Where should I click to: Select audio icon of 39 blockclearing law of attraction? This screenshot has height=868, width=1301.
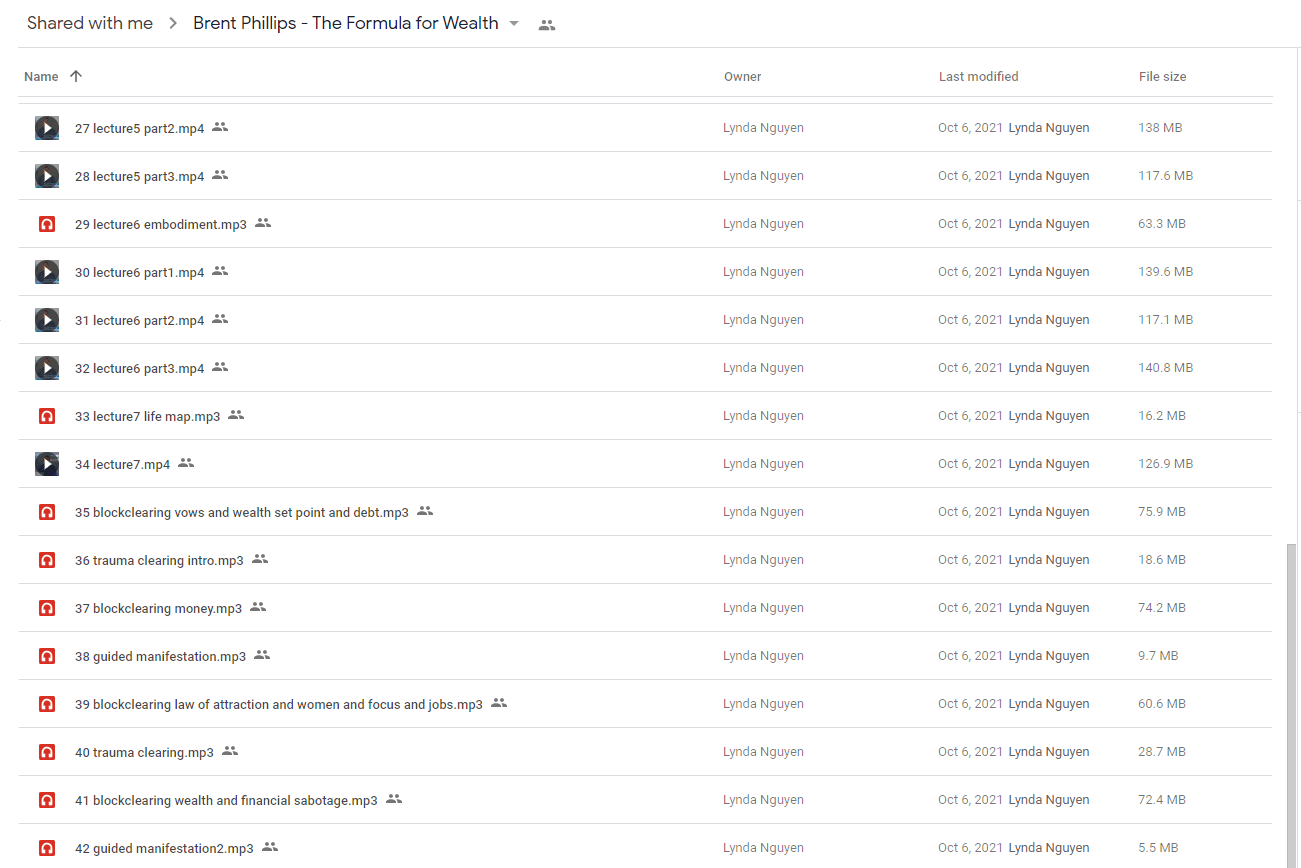47,704
